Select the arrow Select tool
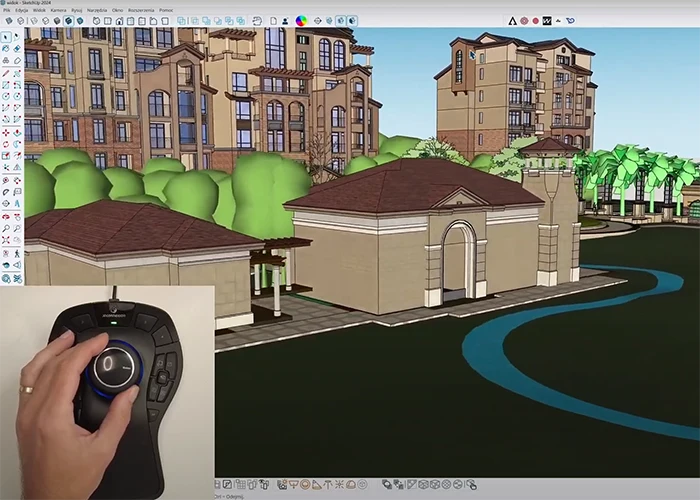The image size is (700, 500). pos(6,36)
